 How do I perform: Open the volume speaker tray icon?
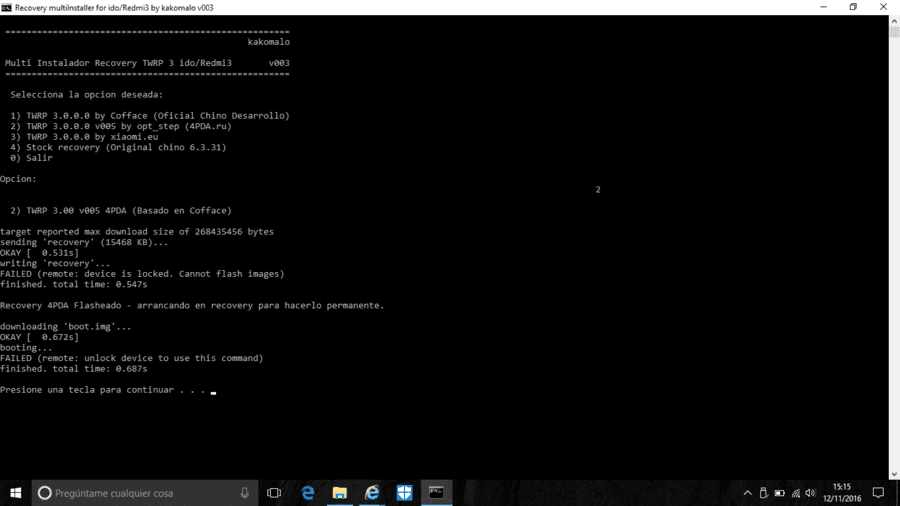(x=810, y=493)
